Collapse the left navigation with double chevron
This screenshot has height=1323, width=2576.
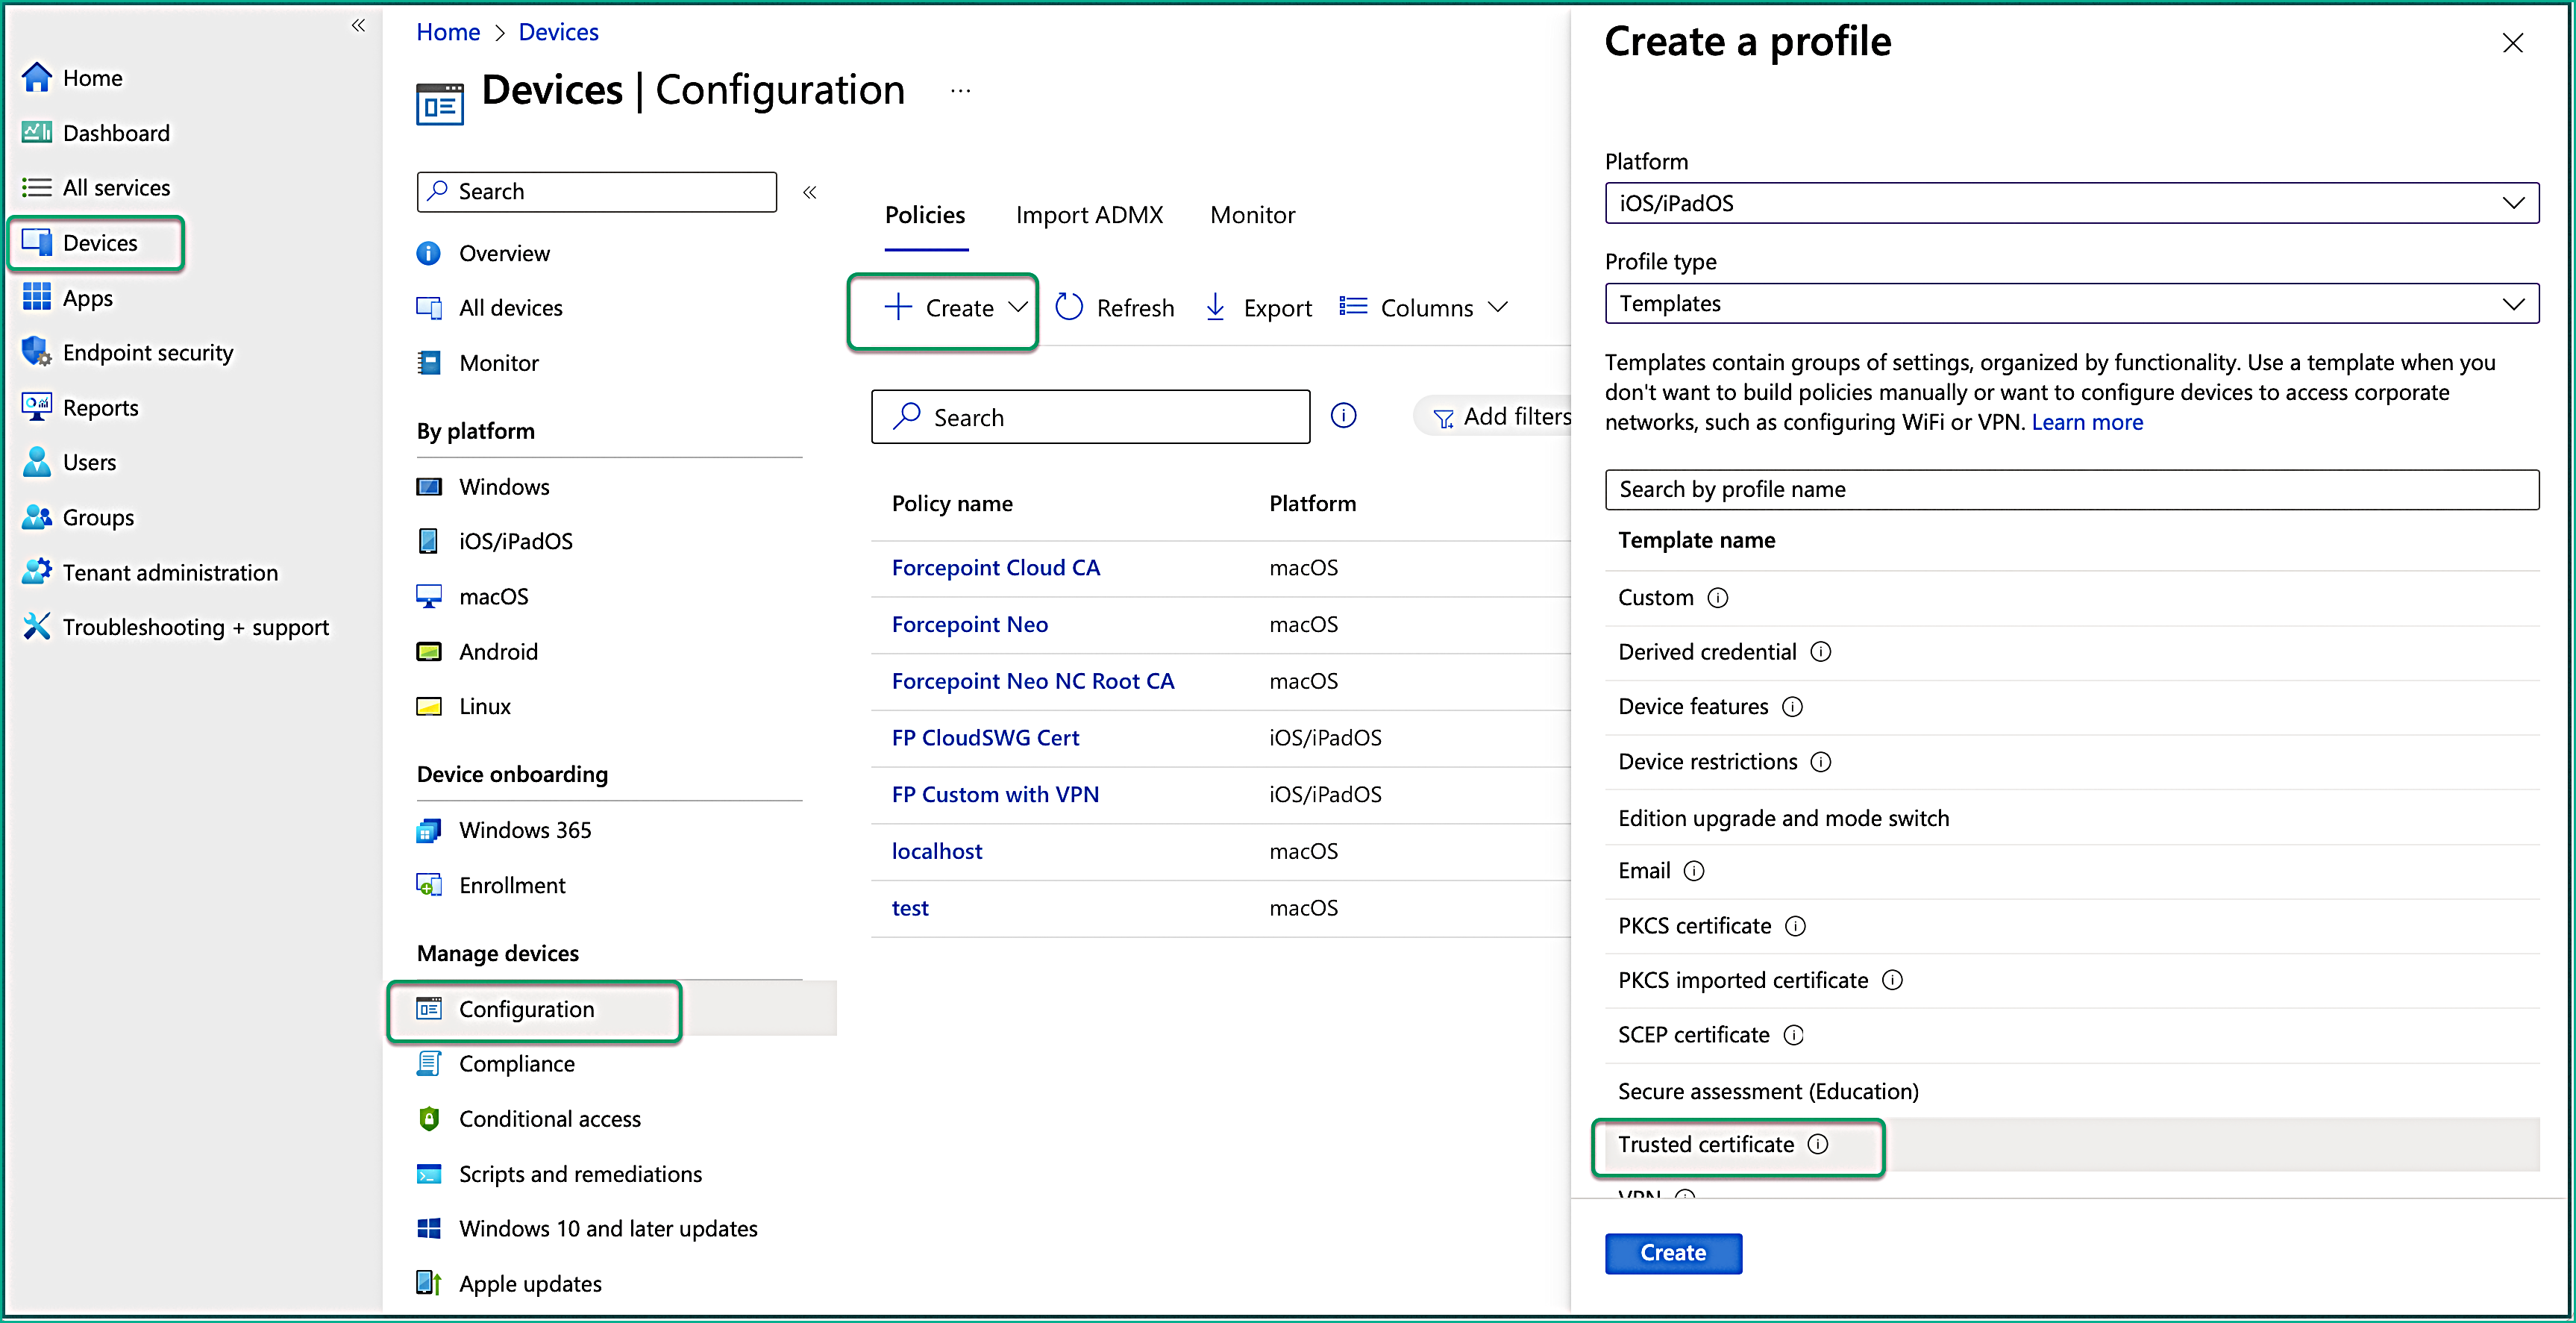pyautogui.click(x=358, y=26)
